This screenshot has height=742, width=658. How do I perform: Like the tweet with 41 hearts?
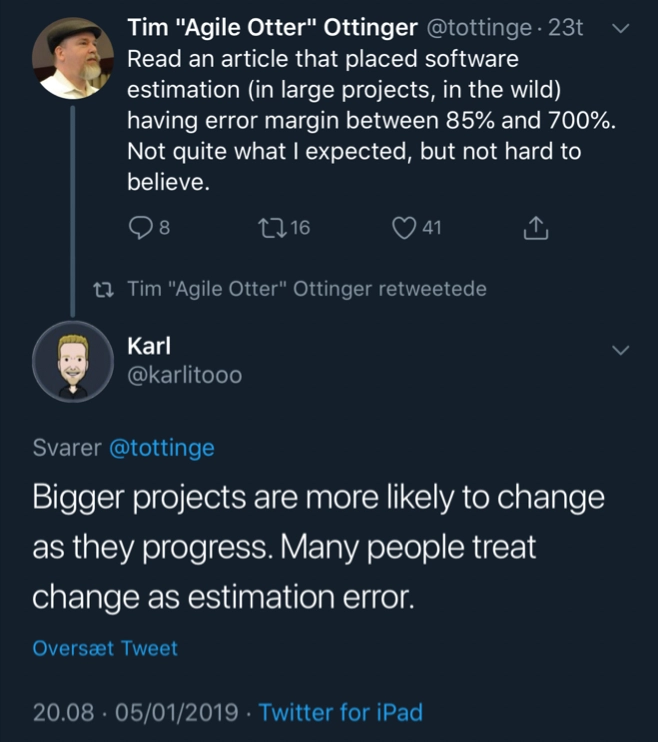point(404,228)
